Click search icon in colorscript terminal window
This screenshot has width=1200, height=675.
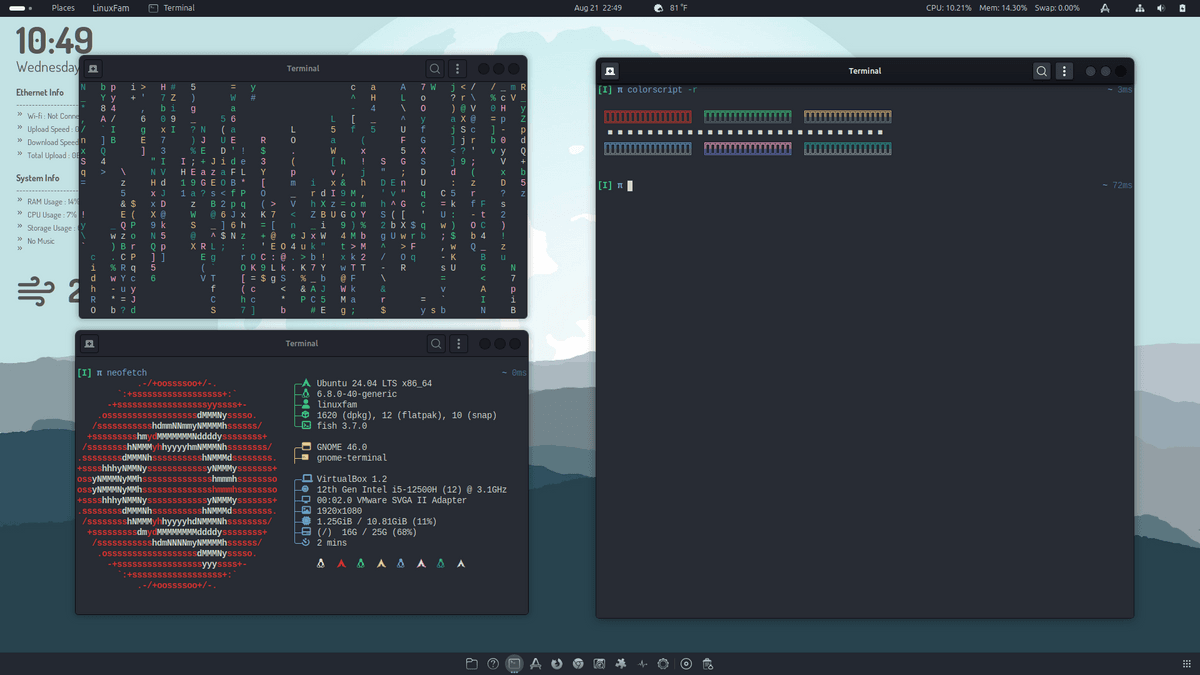tap(1042, 71)
